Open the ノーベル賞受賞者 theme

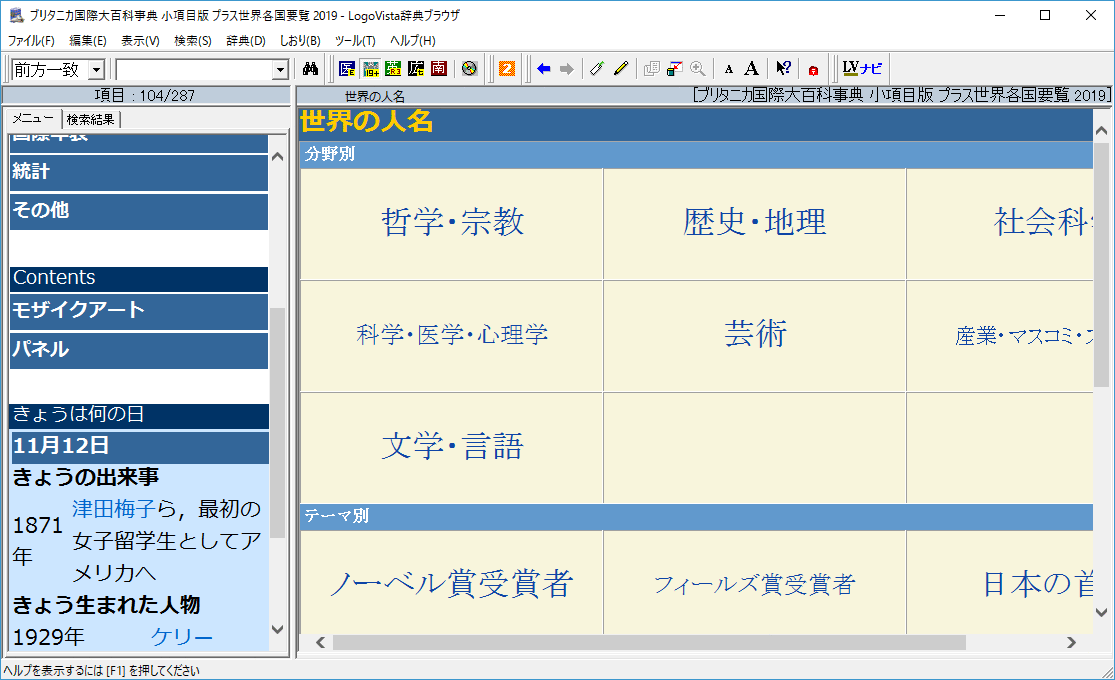[x=452, y=583]
